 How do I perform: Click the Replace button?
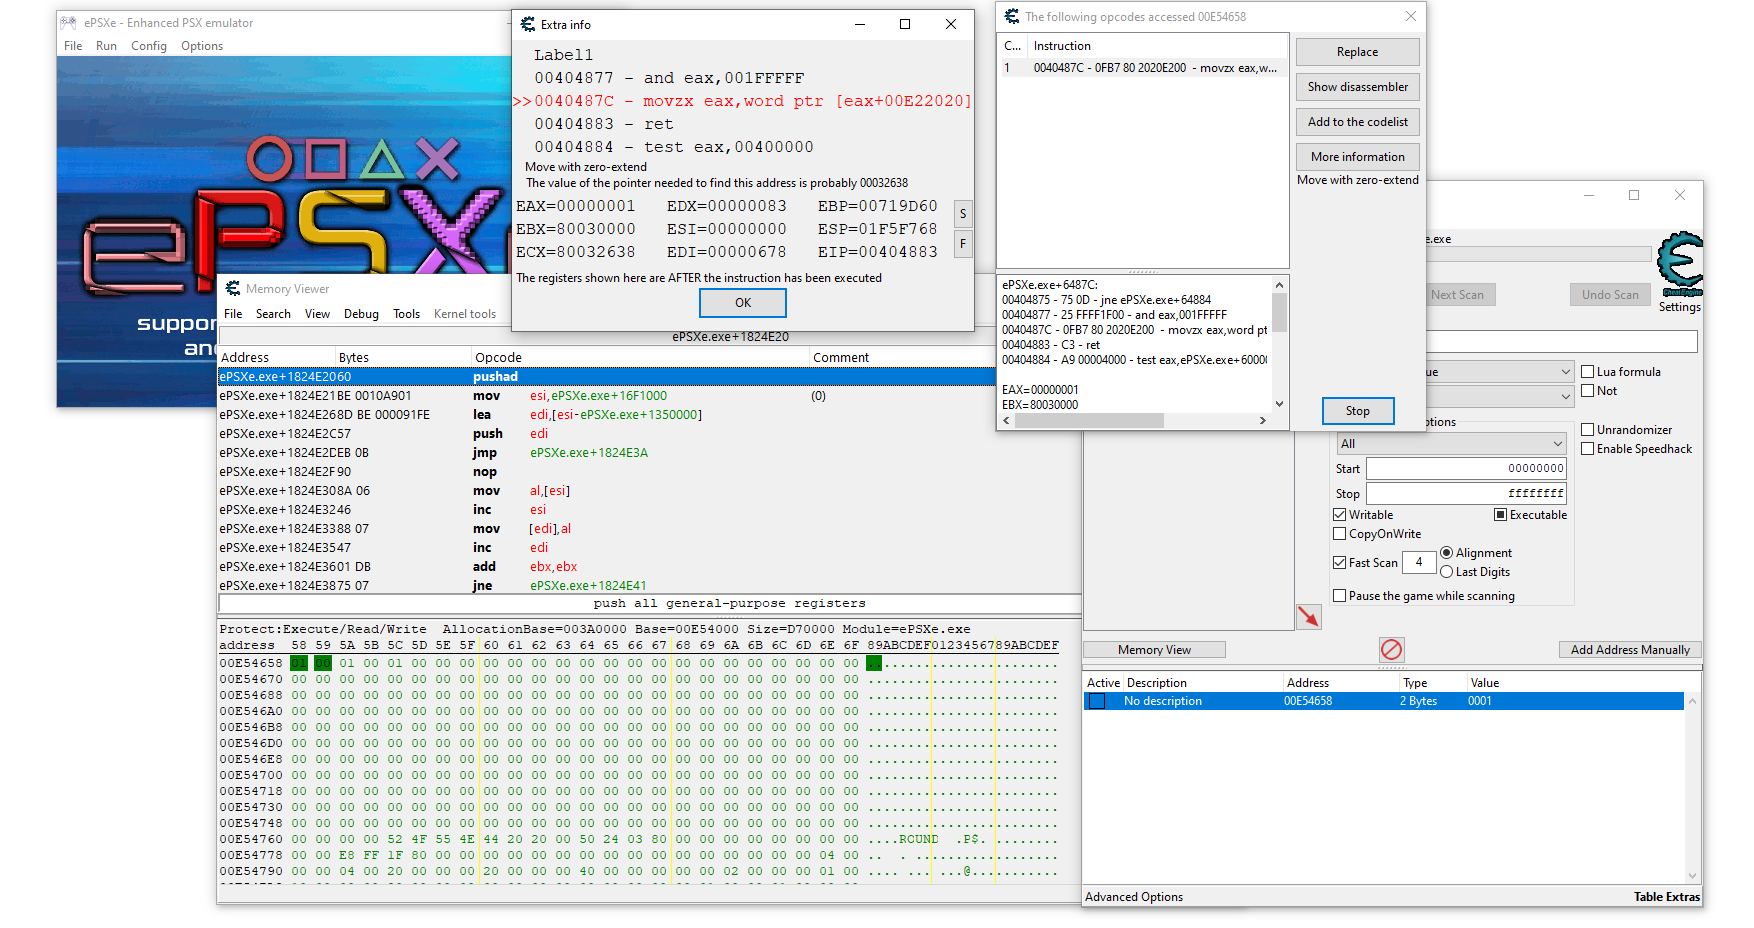click(1357, 51)
